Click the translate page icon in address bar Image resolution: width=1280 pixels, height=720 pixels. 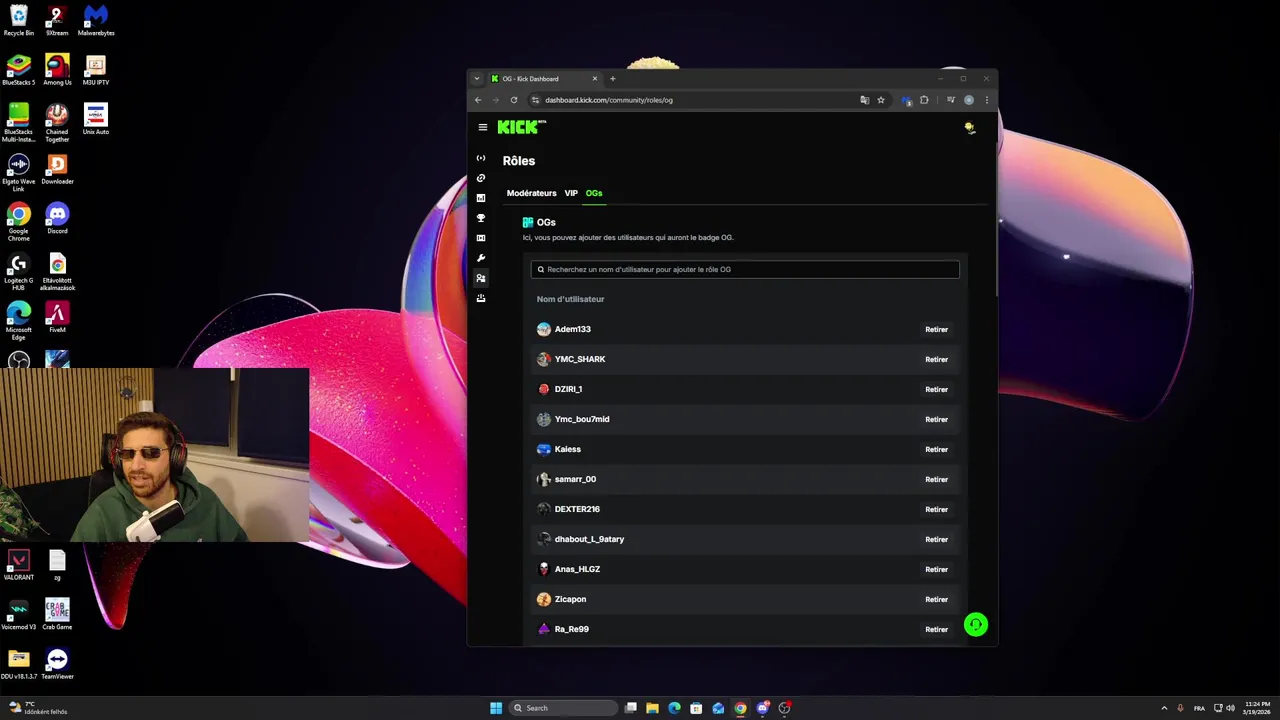[x=864, y=100]
